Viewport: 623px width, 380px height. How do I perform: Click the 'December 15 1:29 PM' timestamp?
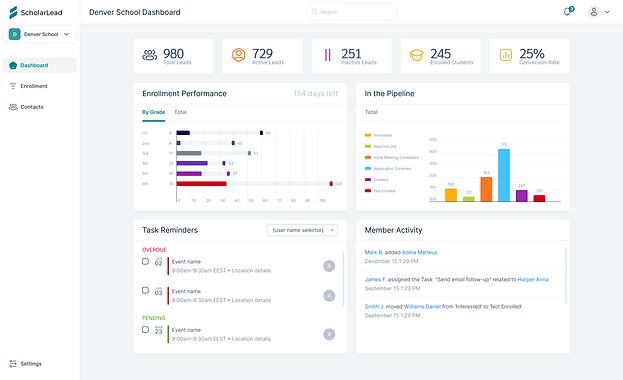point(391,261)
